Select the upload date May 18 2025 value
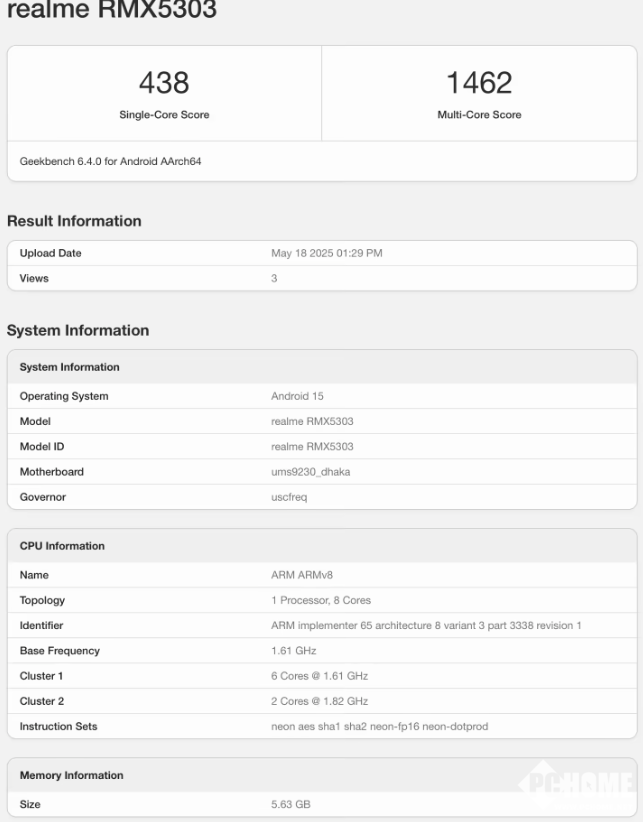Viewport: 643px width, 822px height. 326,253
